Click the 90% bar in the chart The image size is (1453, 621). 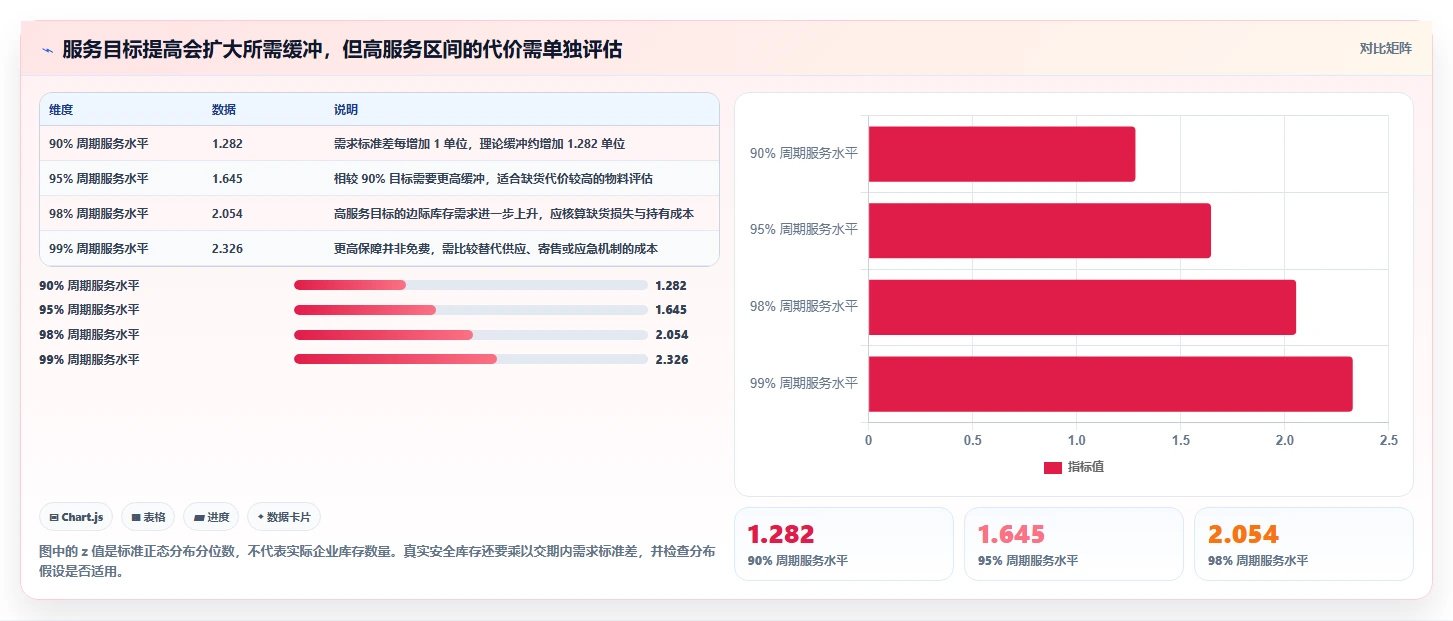(1001, 154)
